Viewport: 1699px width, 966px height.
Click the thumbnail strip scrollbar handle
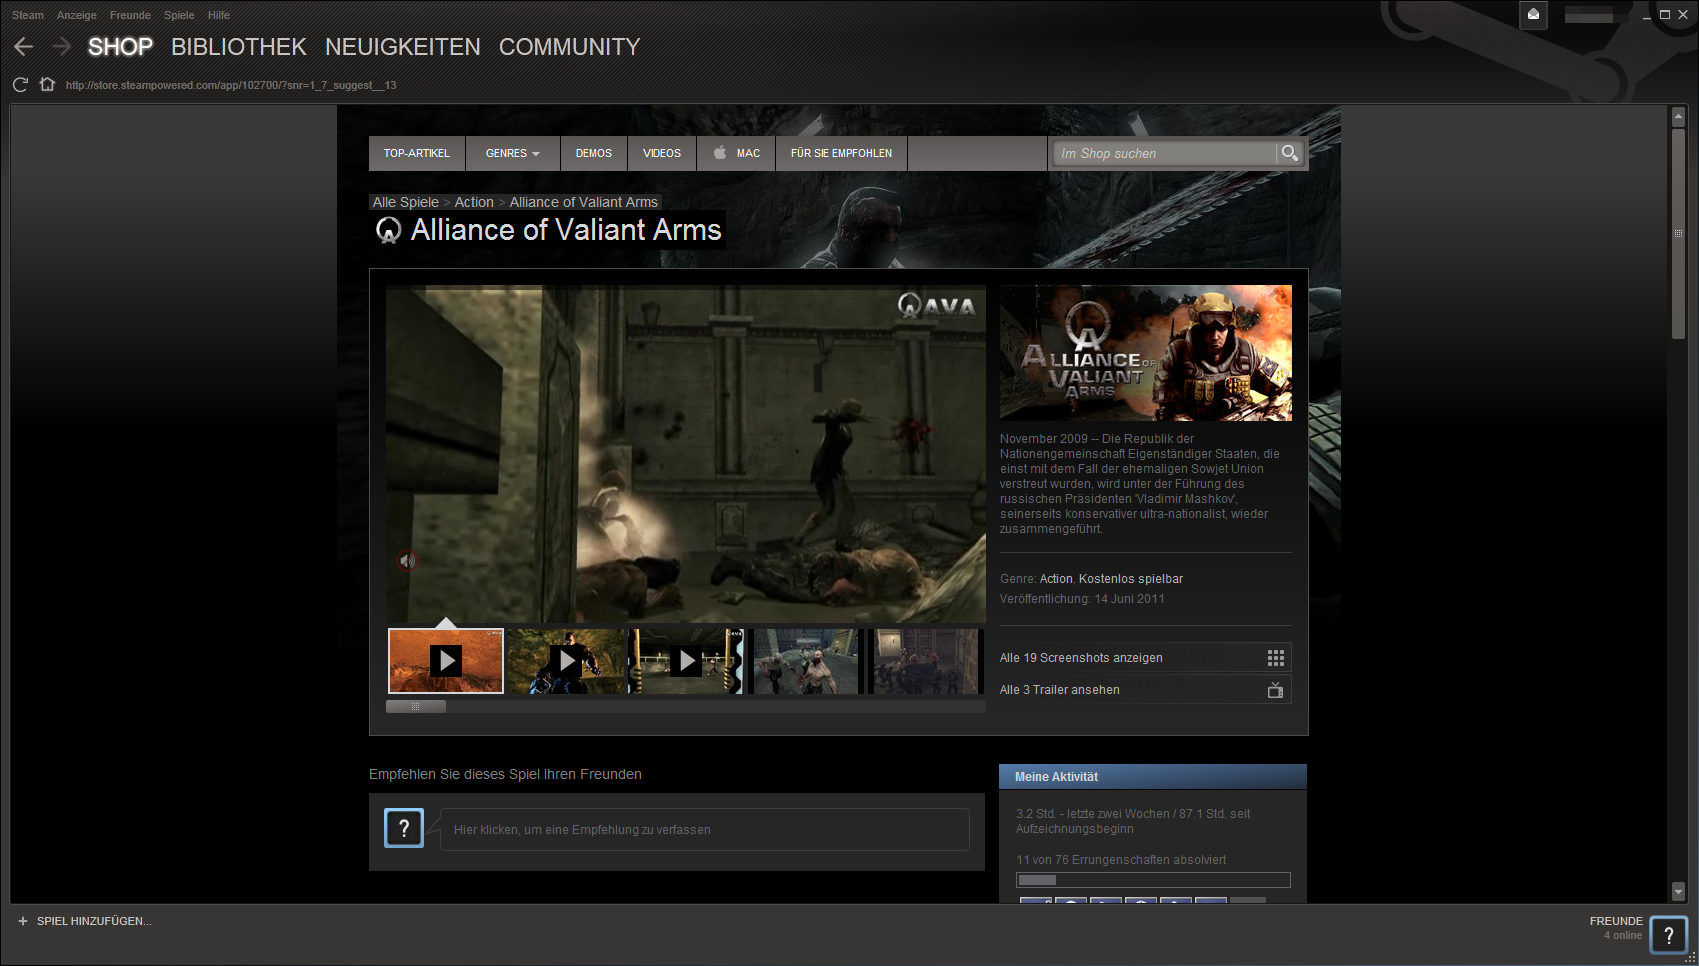[x=416, y=706]
